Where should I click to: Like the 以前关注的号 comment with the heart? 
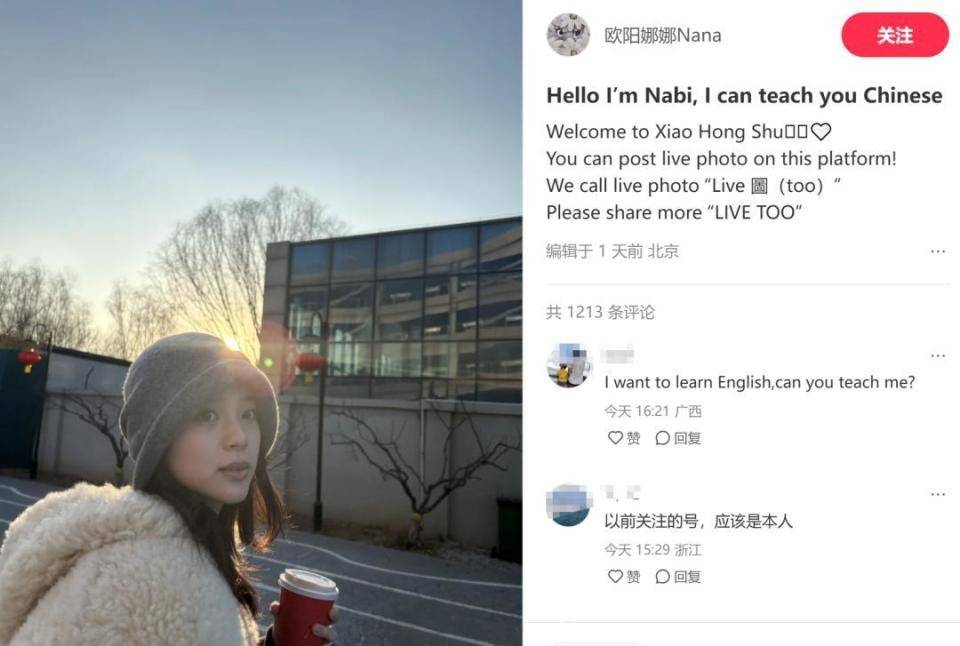pos(624,576)
